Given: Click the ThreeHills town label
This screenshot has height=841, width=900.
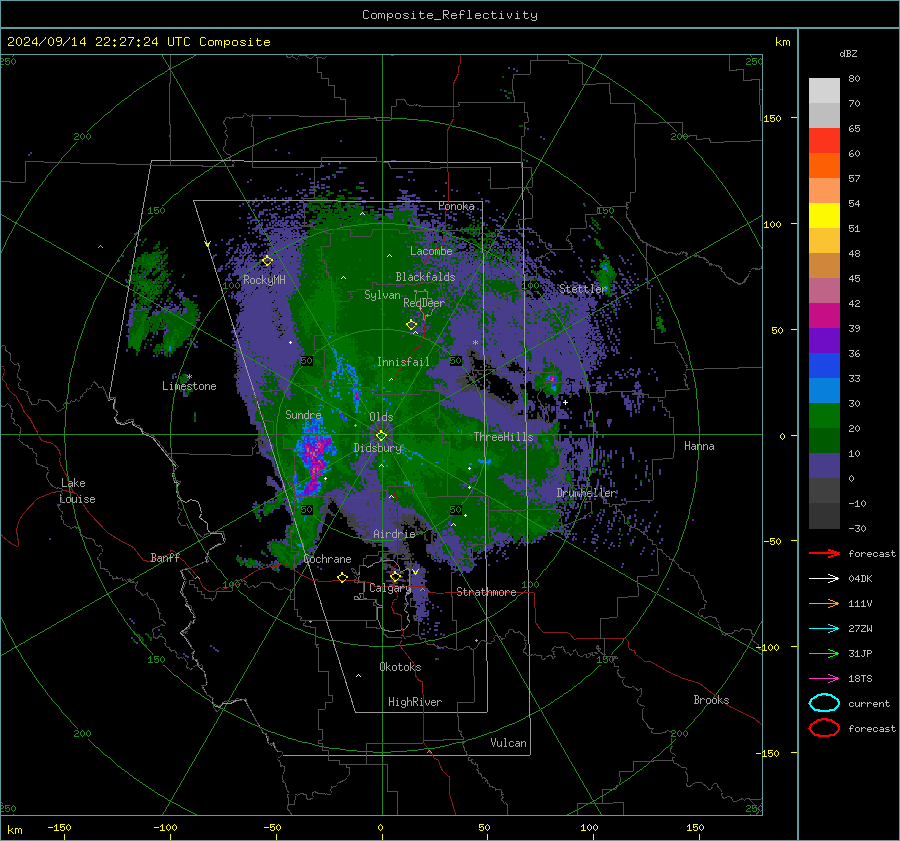Looking at the screenshot, I should tap(503, 437).
